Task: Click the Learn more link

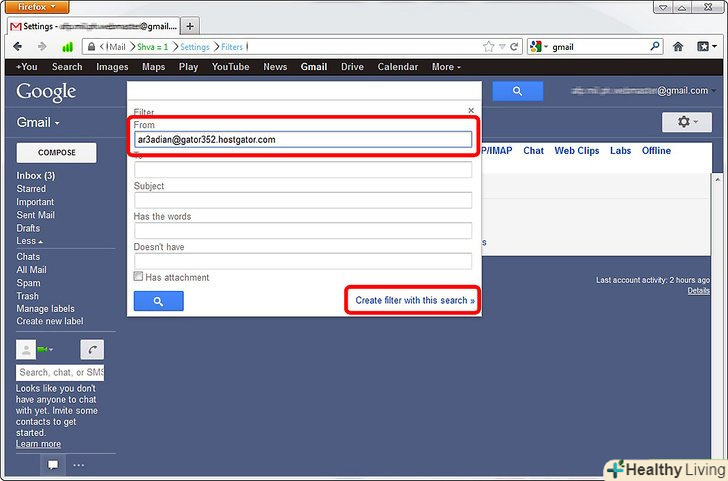Action: (x=38, y=444)
